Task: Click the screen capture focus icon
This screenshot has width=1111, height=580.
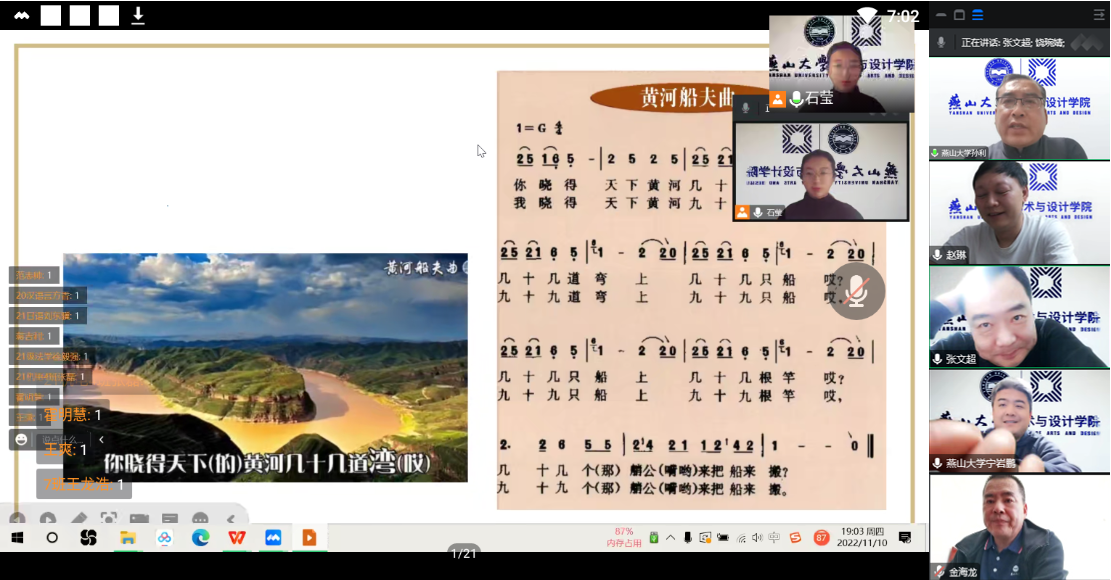Action: tap(108, 519)
